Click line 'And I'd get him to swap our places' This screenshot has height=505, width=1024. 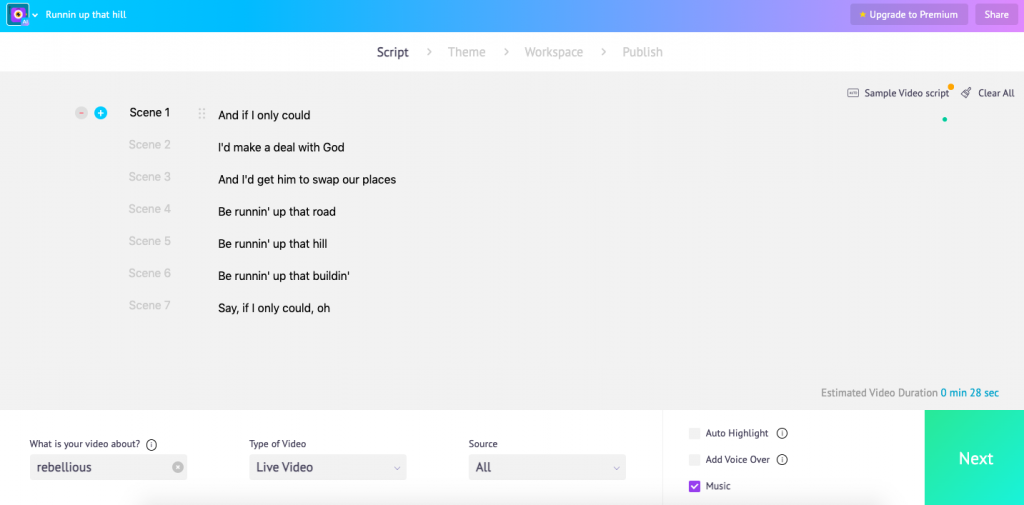point(307,180)
